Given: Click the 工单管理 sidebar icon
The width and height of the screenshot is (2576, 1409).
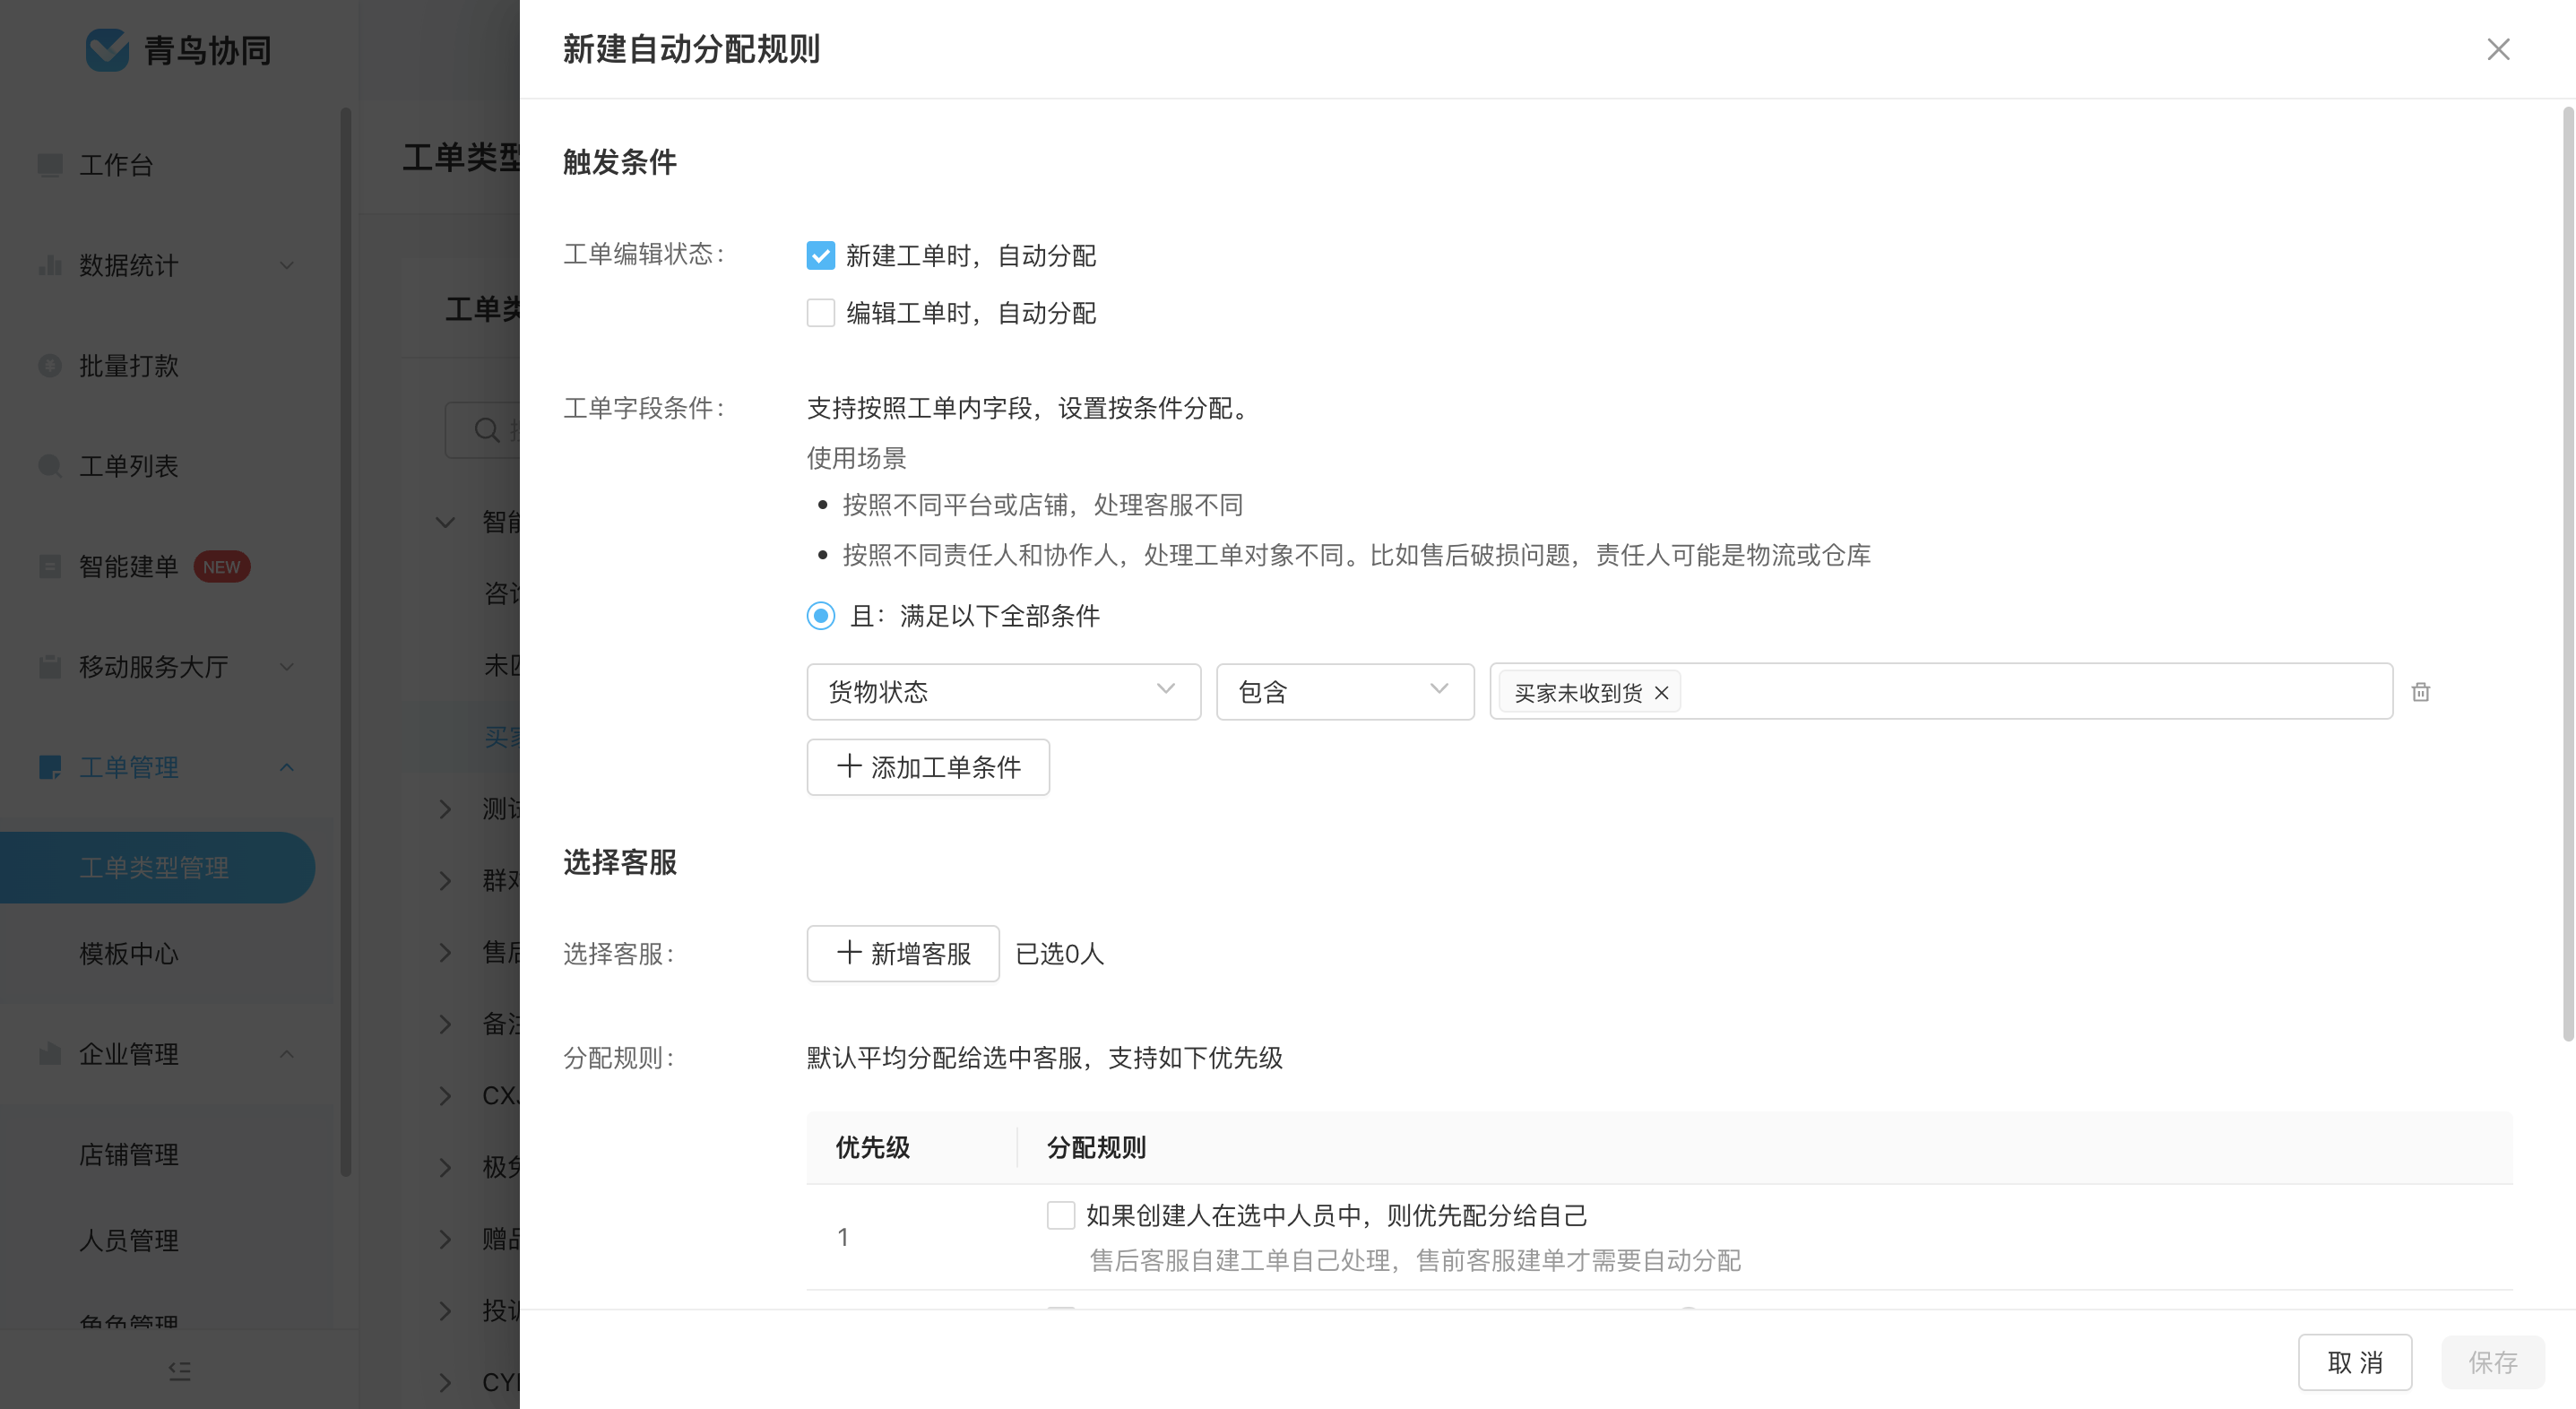Looking at the screenshot, I should pyautogui.click(x=50, y=767).
